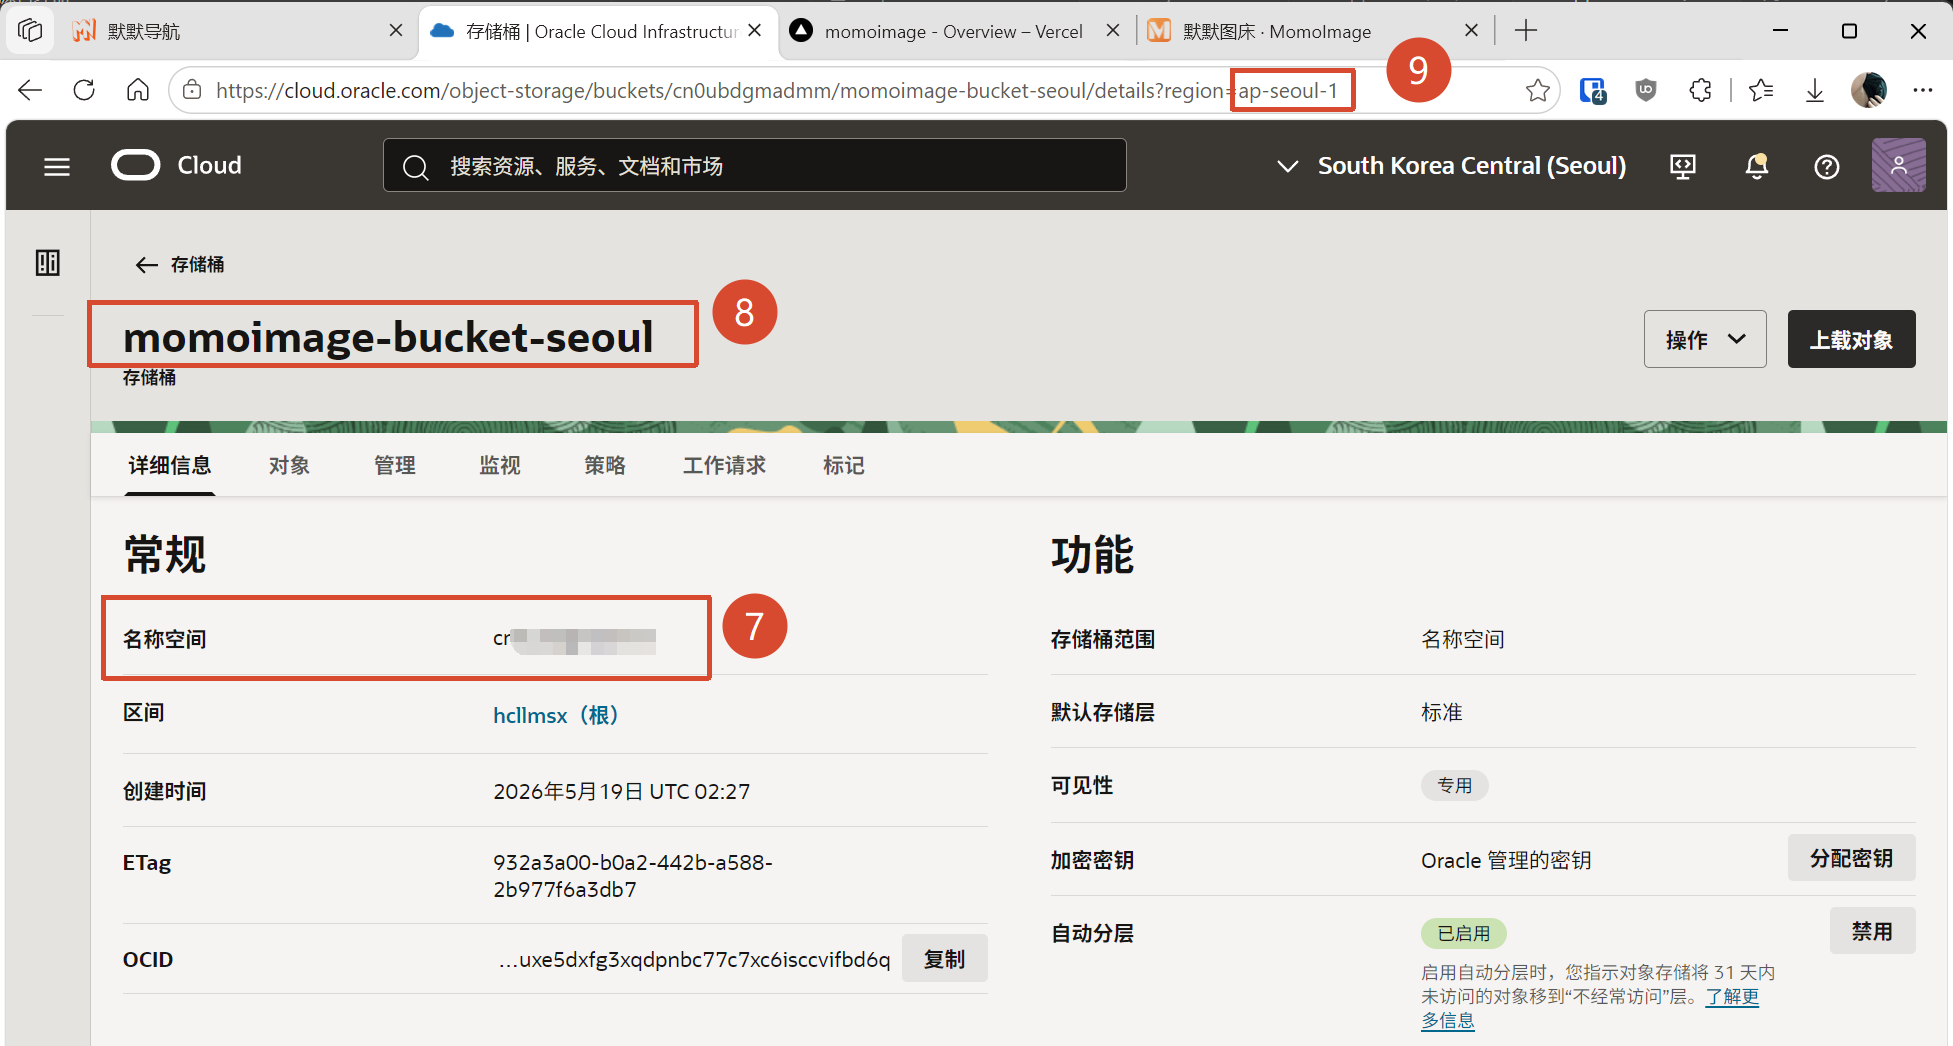Screen dimensions: 1953x1046
Task: Click the ETag value 932a3a00-b0a2-442b-a588-2b977f6a3db7
Action: [x=633, y=876]
